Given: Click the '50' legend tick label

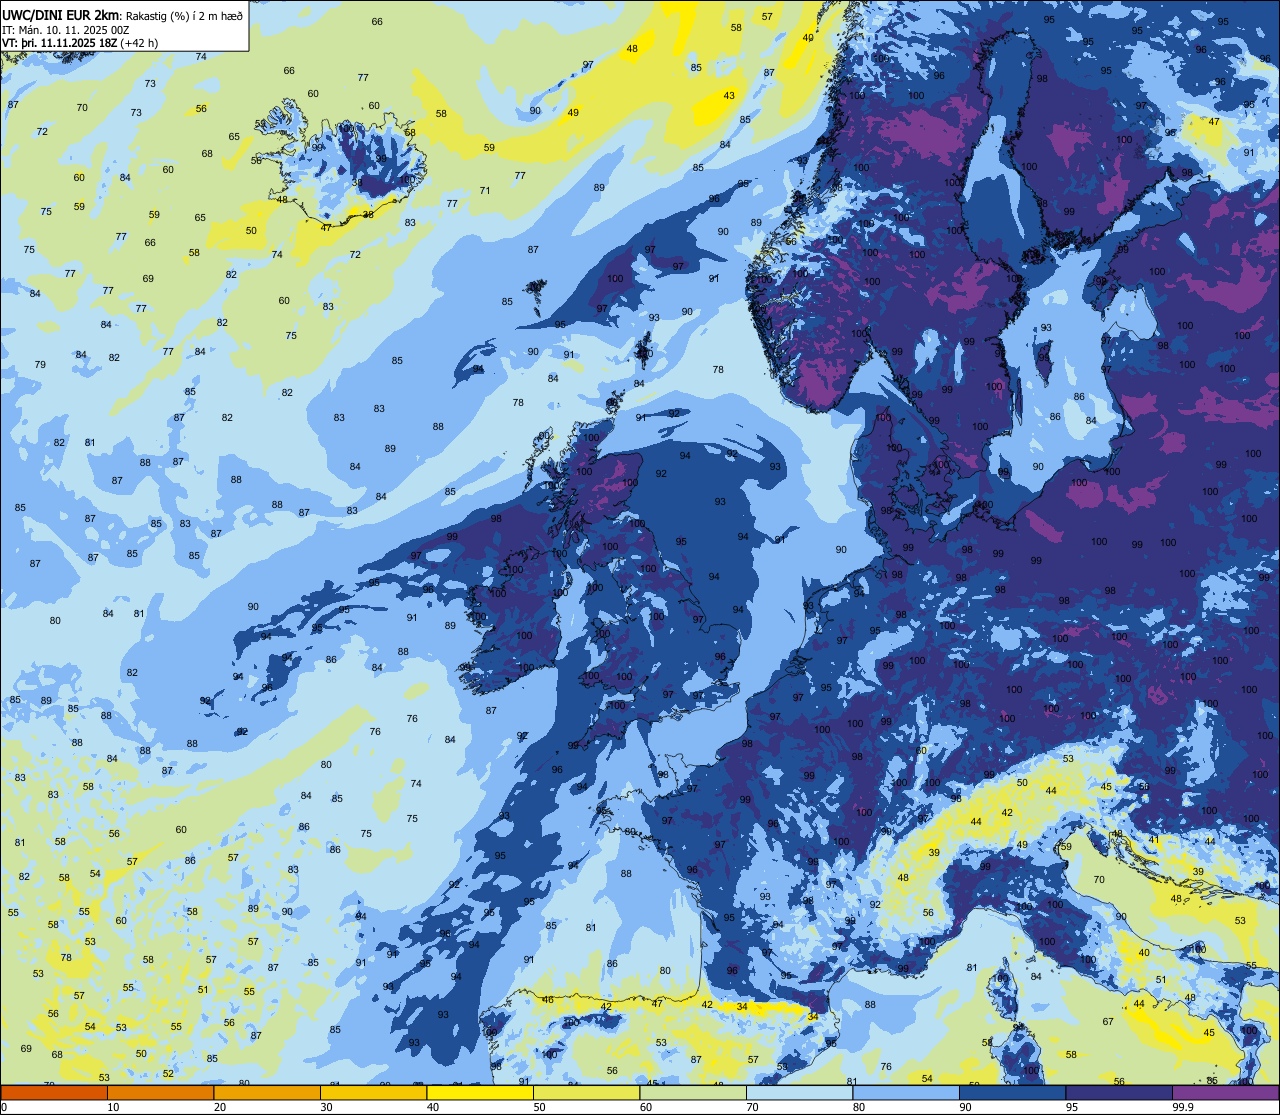Looking at the screenshot, I should coord(539,1107).
